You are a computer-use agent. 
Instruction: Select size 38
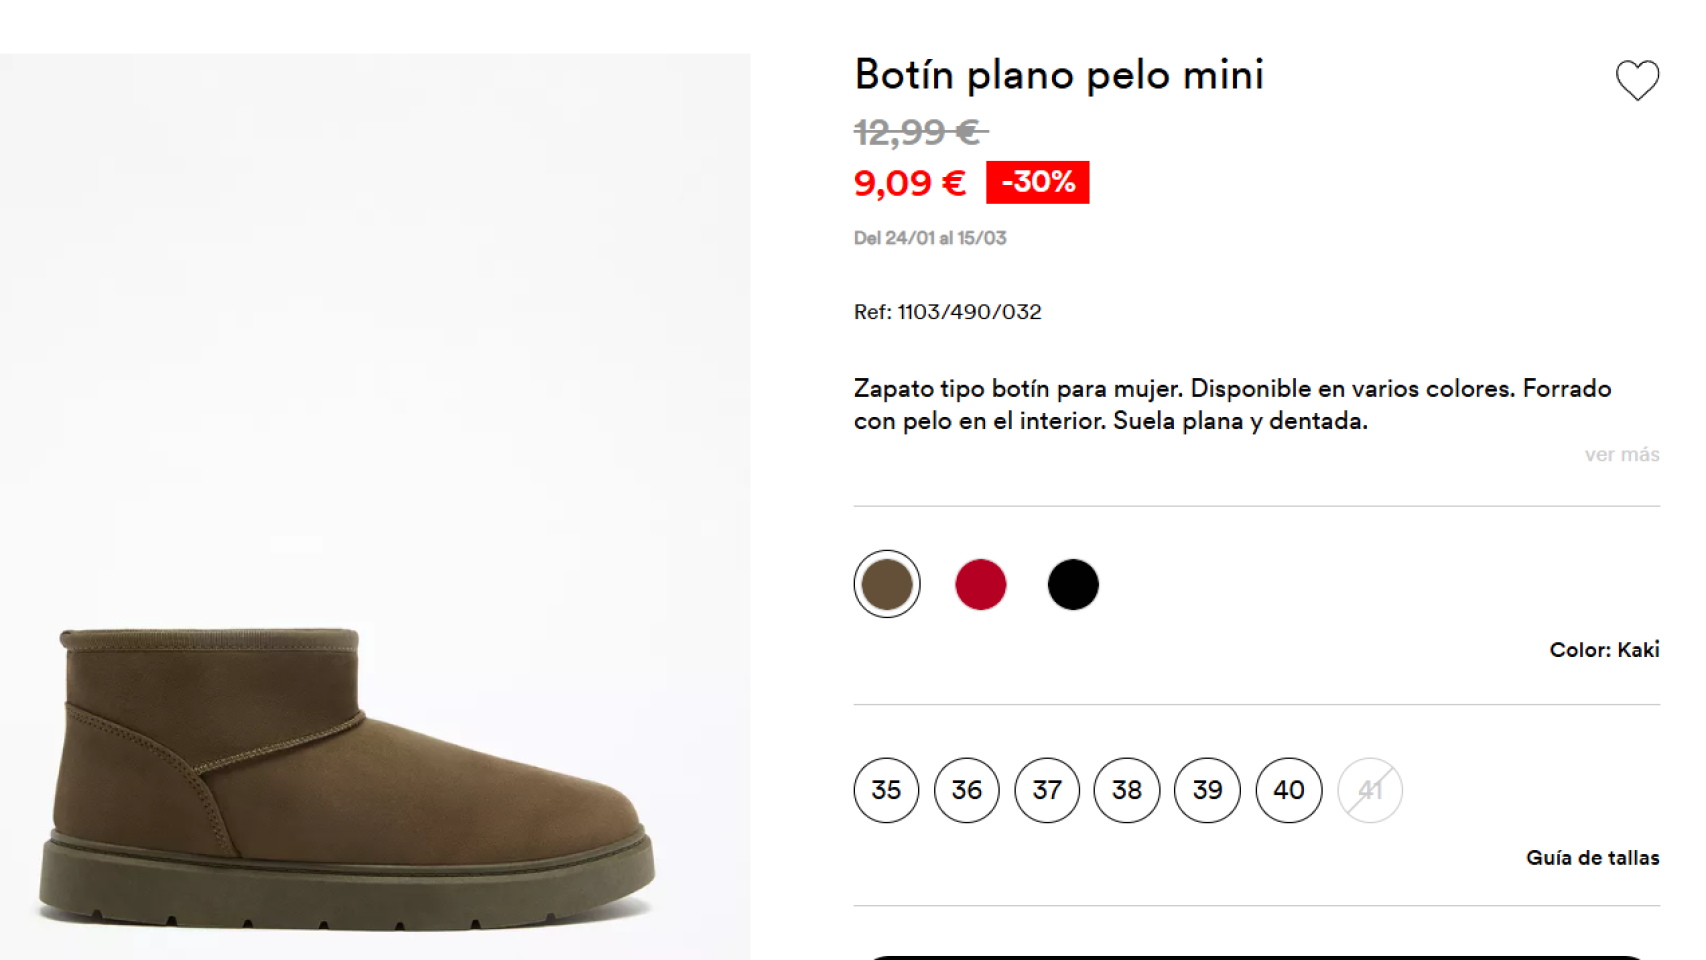1126,790
